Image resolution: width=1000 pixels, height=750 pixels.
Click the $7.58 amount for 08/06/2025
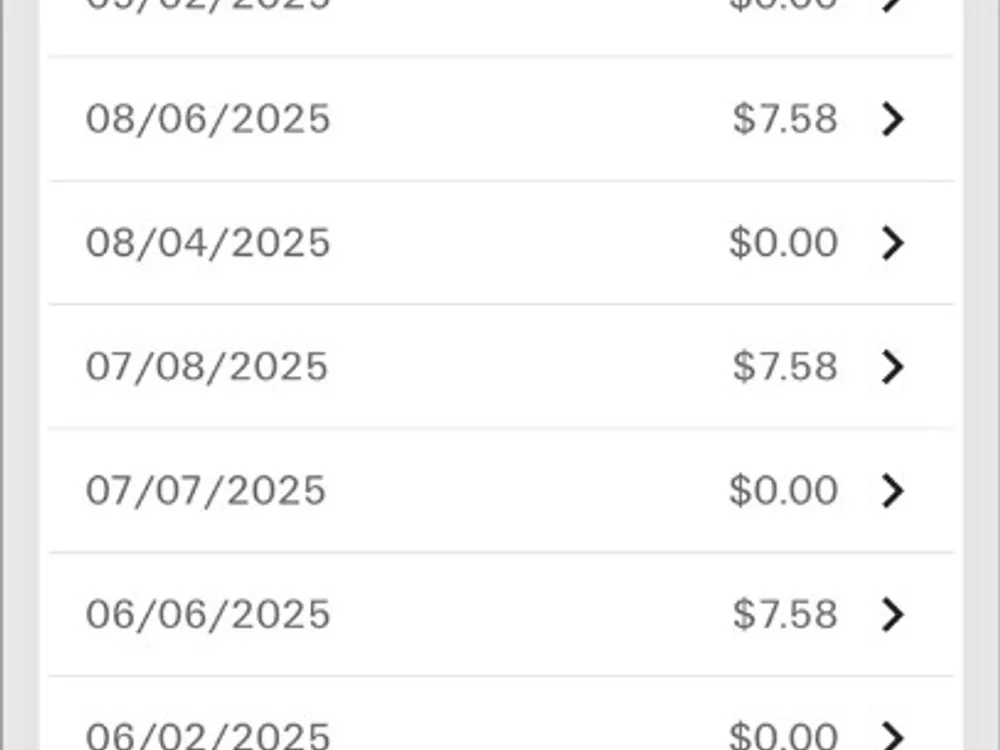click(x=785, y=119)
